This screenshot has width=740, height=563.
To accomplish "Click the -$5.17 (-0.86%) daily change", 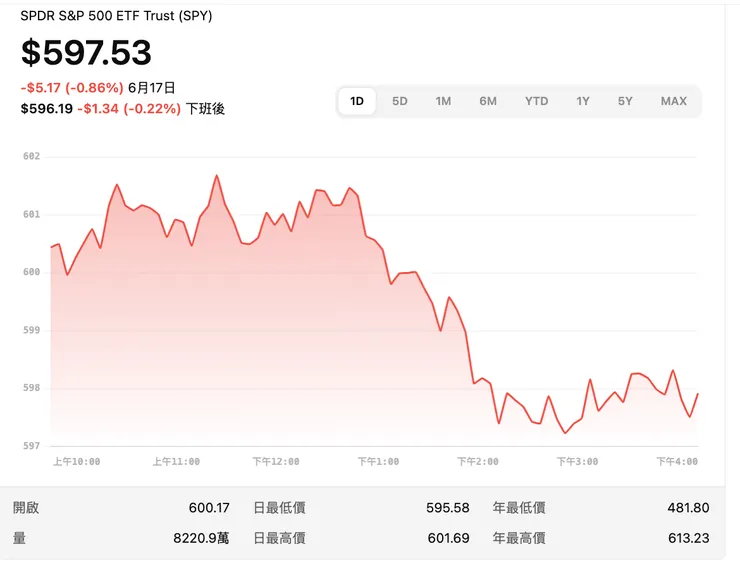I will pos(71,88).
